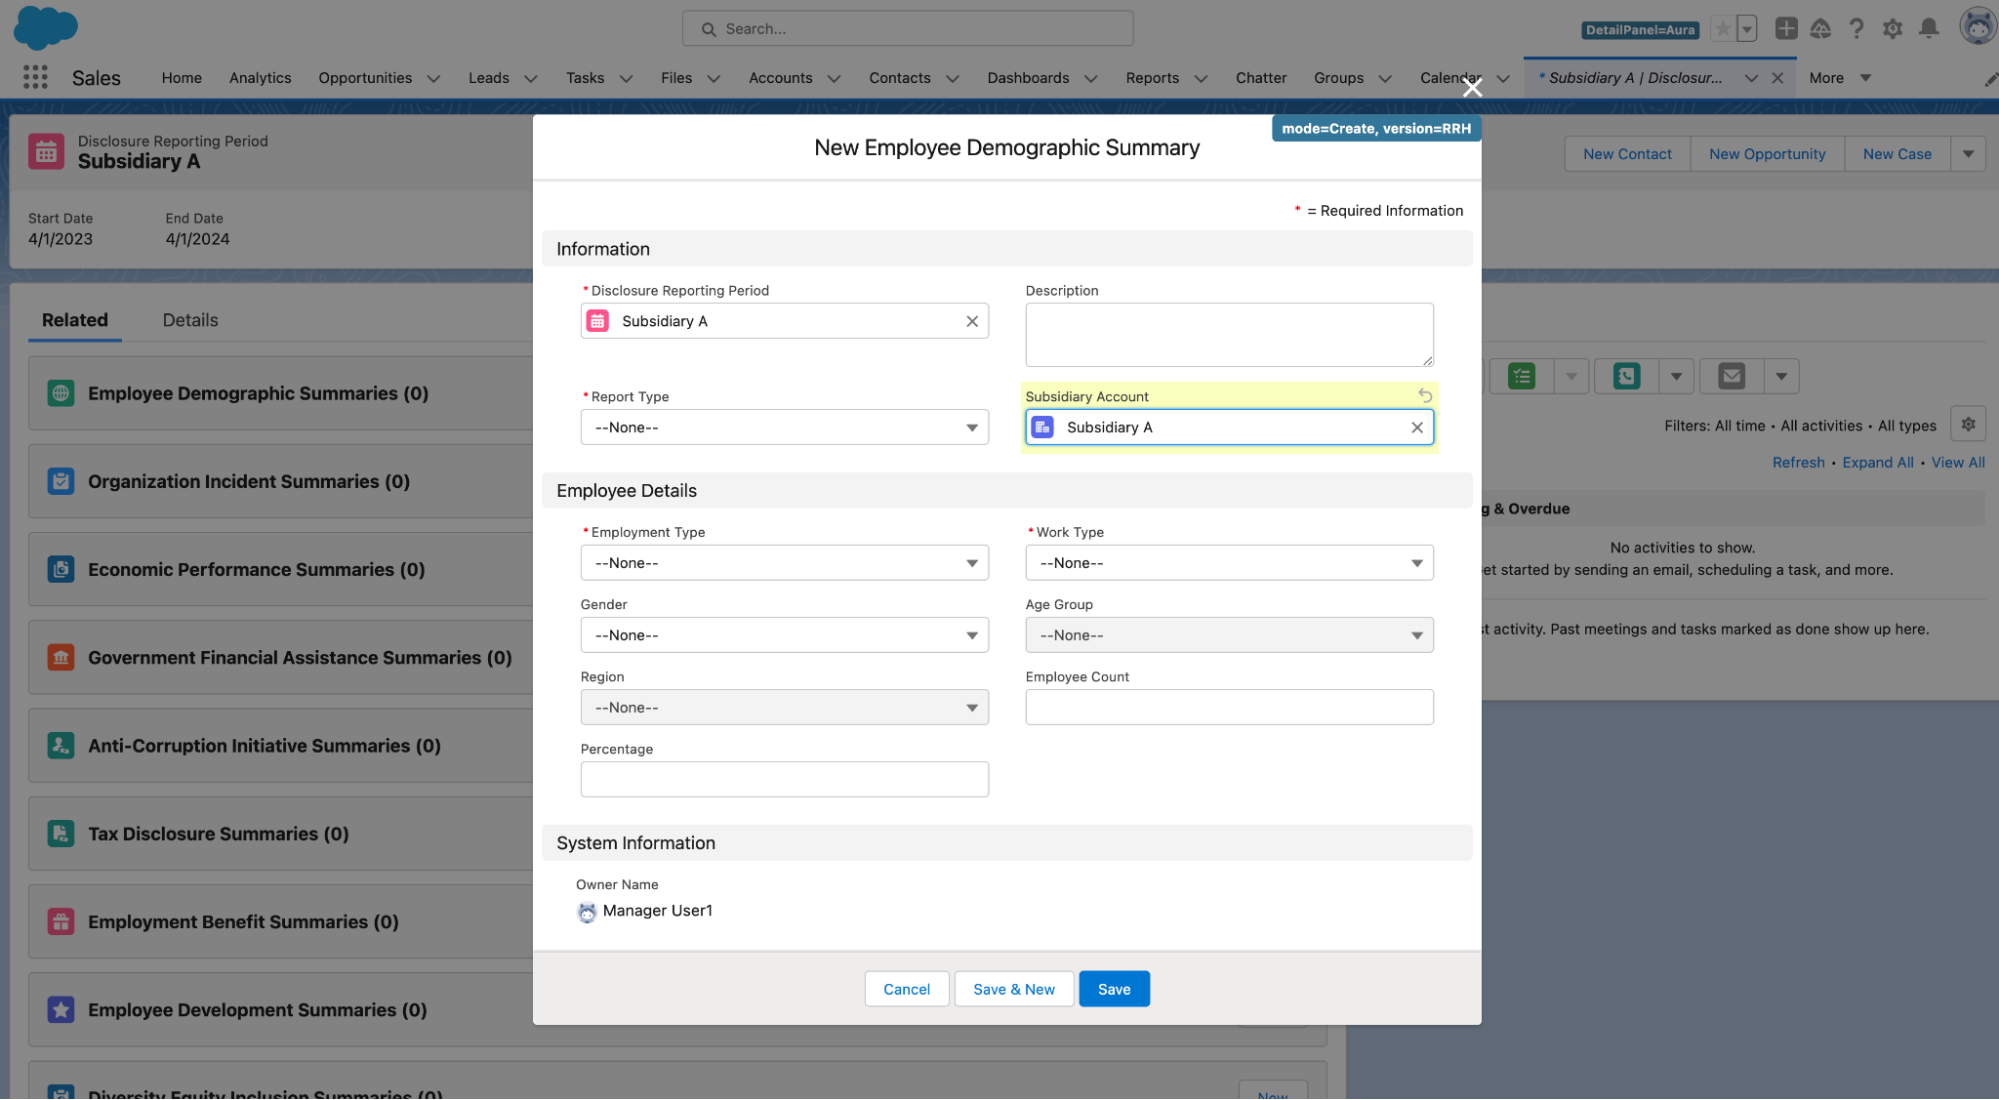Image resolution: width=1999 pixels, height=1100 pixels.
Task: Click the Employee Count input field
Action: click(1228, 706)
